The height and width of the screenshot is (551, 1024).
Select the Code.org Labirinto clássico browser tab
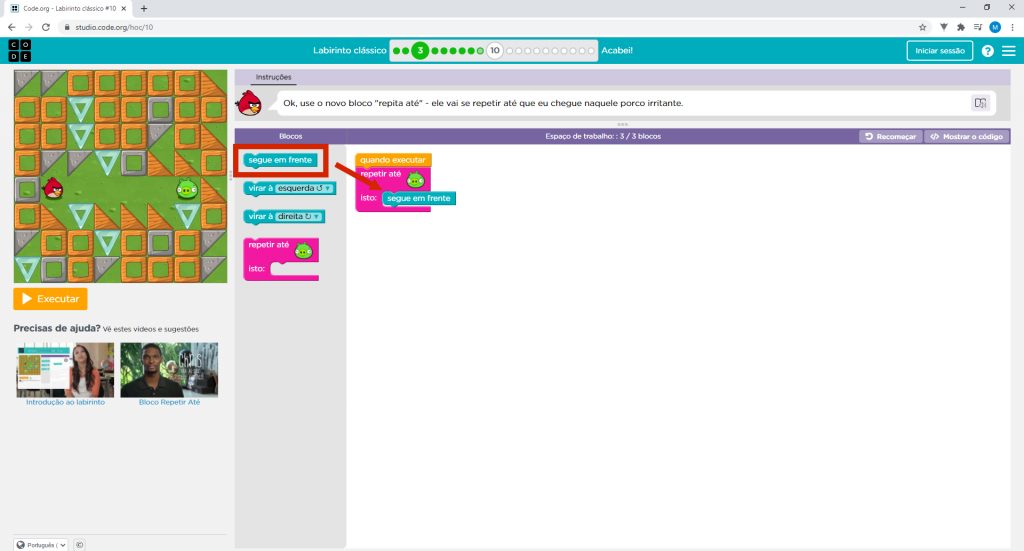(x=68, y=8)
